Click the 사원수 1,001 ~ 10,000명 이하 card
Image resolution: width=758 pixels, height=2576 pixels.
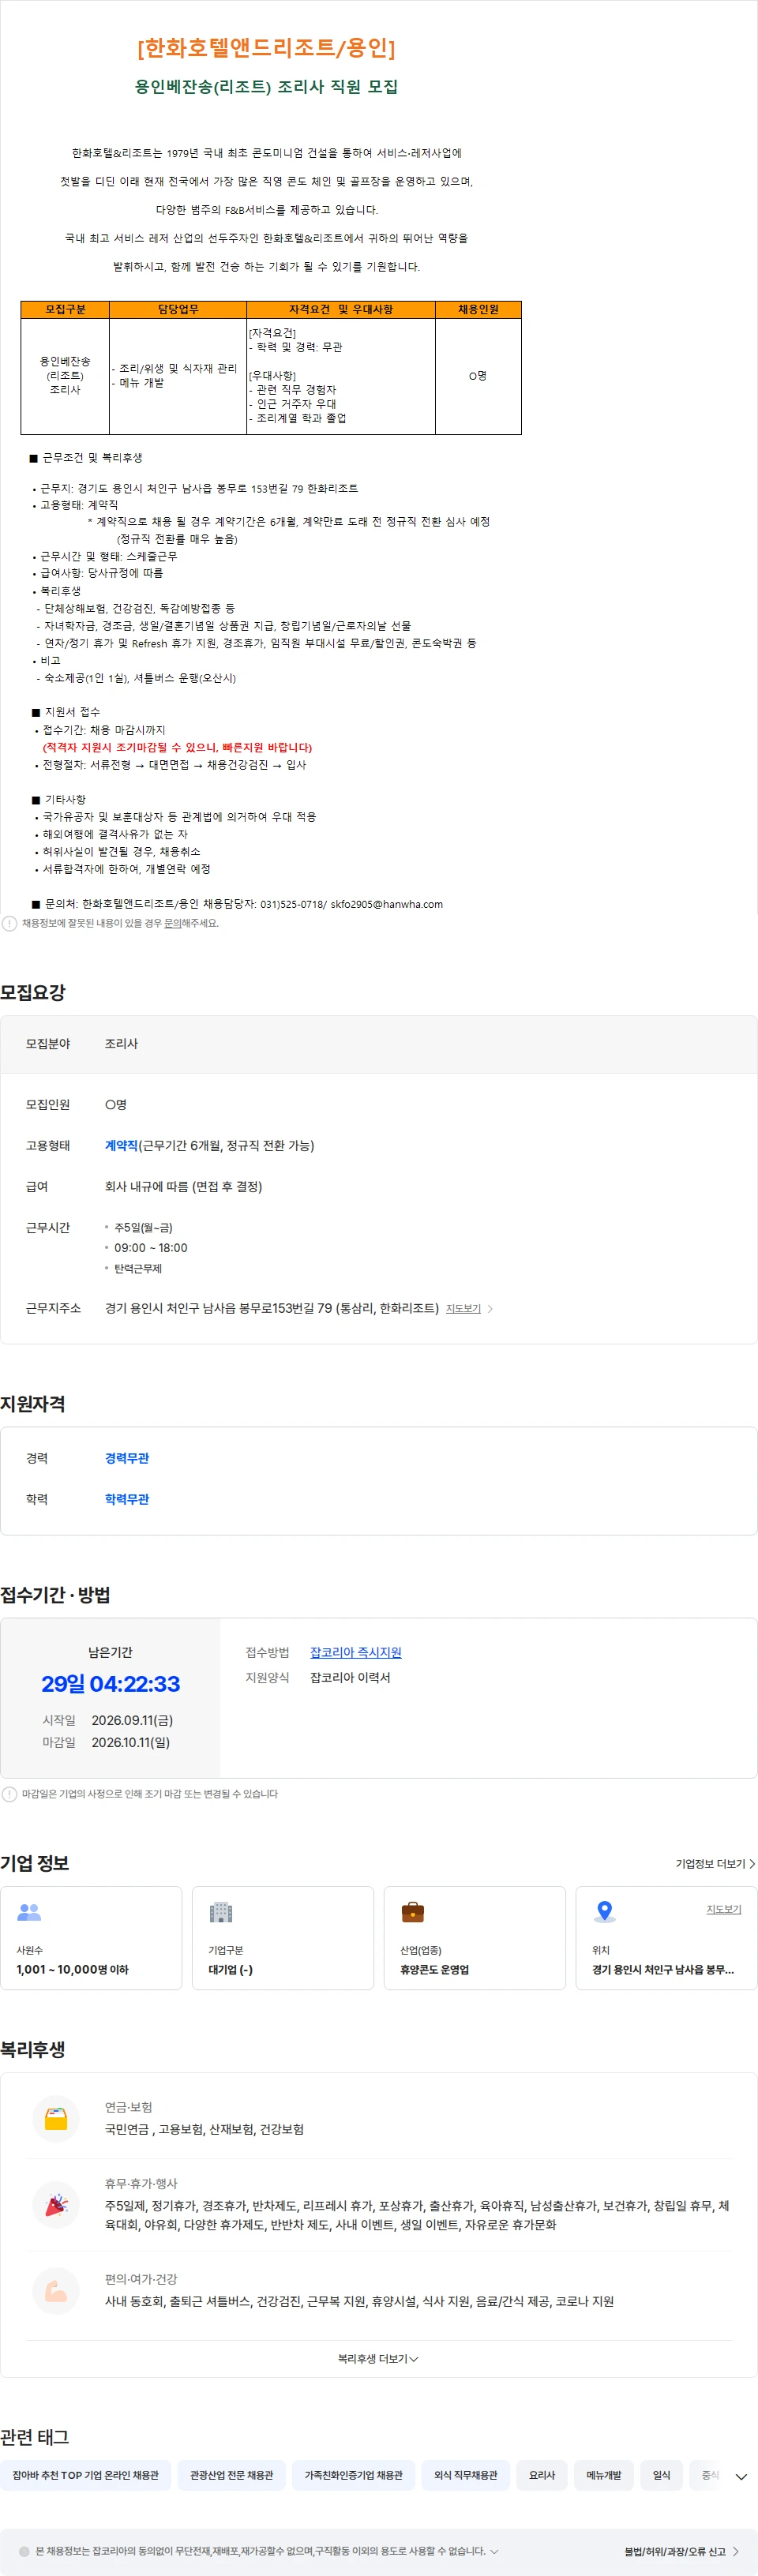point(91,1937)
